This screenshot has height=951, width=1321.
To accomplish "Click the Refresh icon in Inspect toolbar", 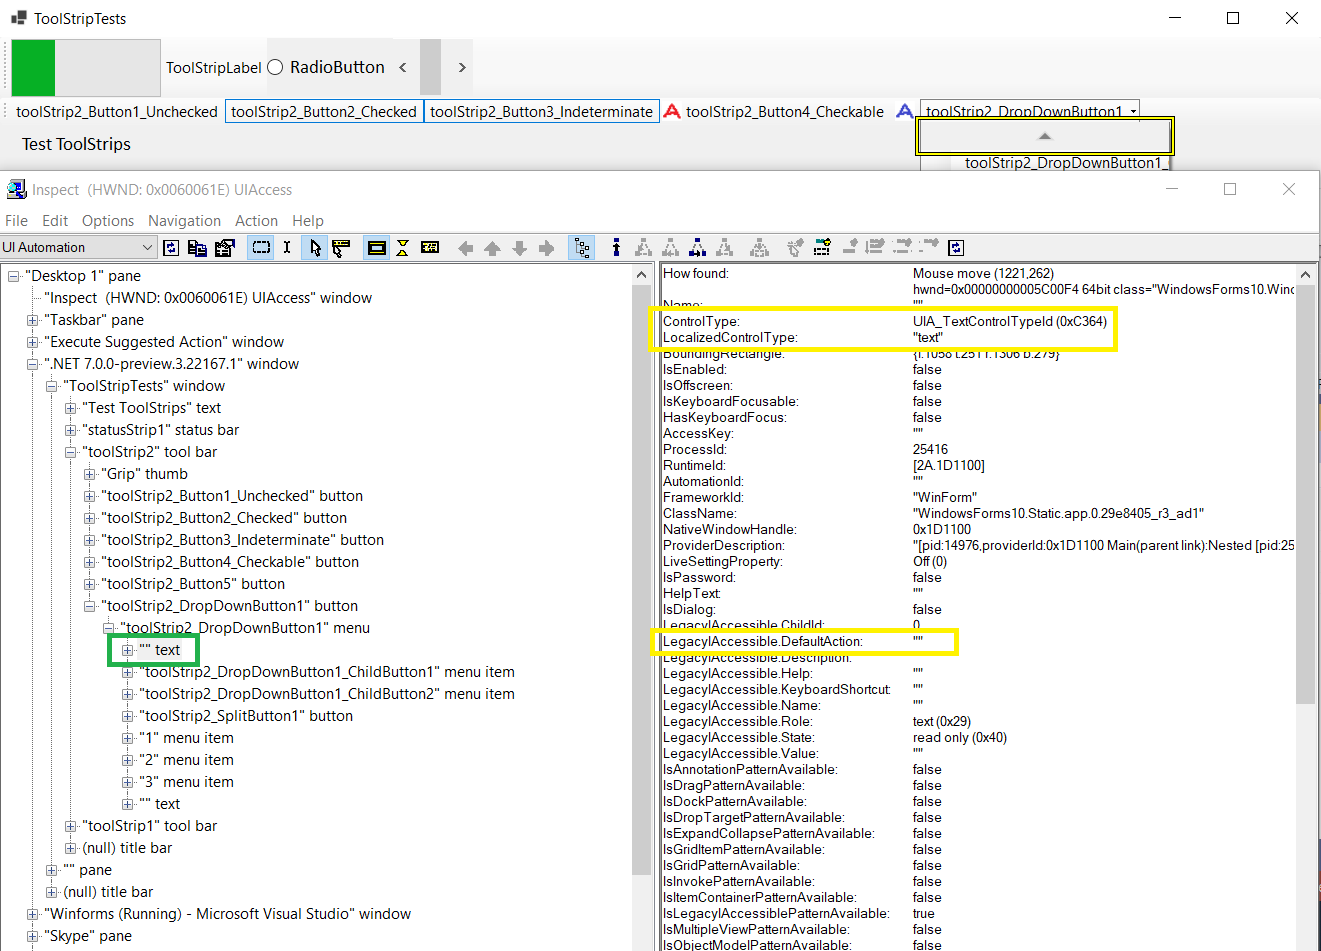I will (170, 247).
